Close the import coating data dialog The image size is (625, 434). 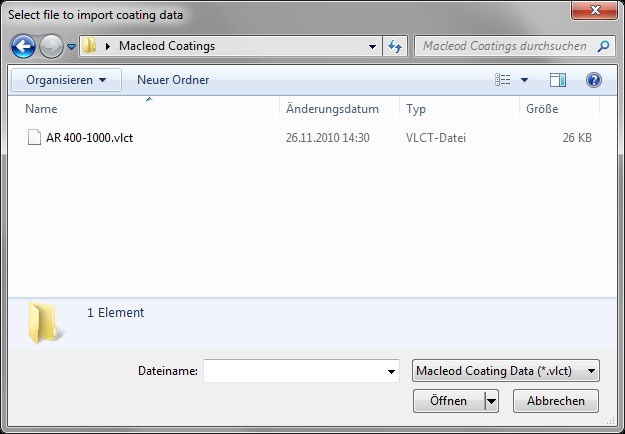595,10
